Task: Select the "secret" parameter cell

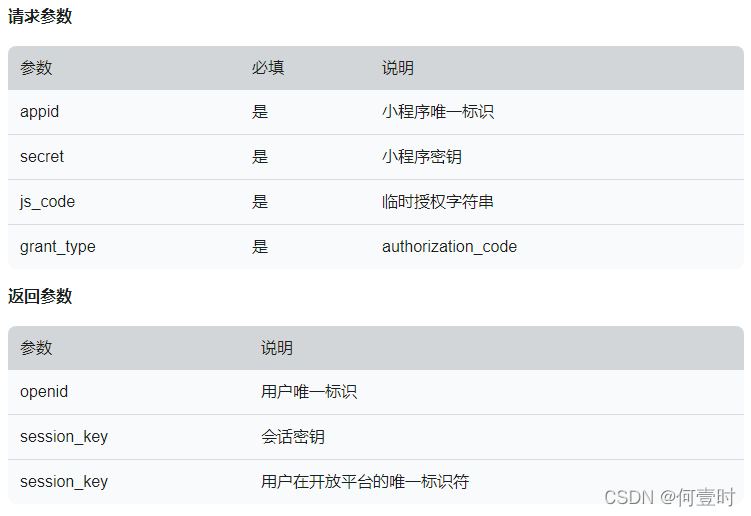Action: (42, 157)
